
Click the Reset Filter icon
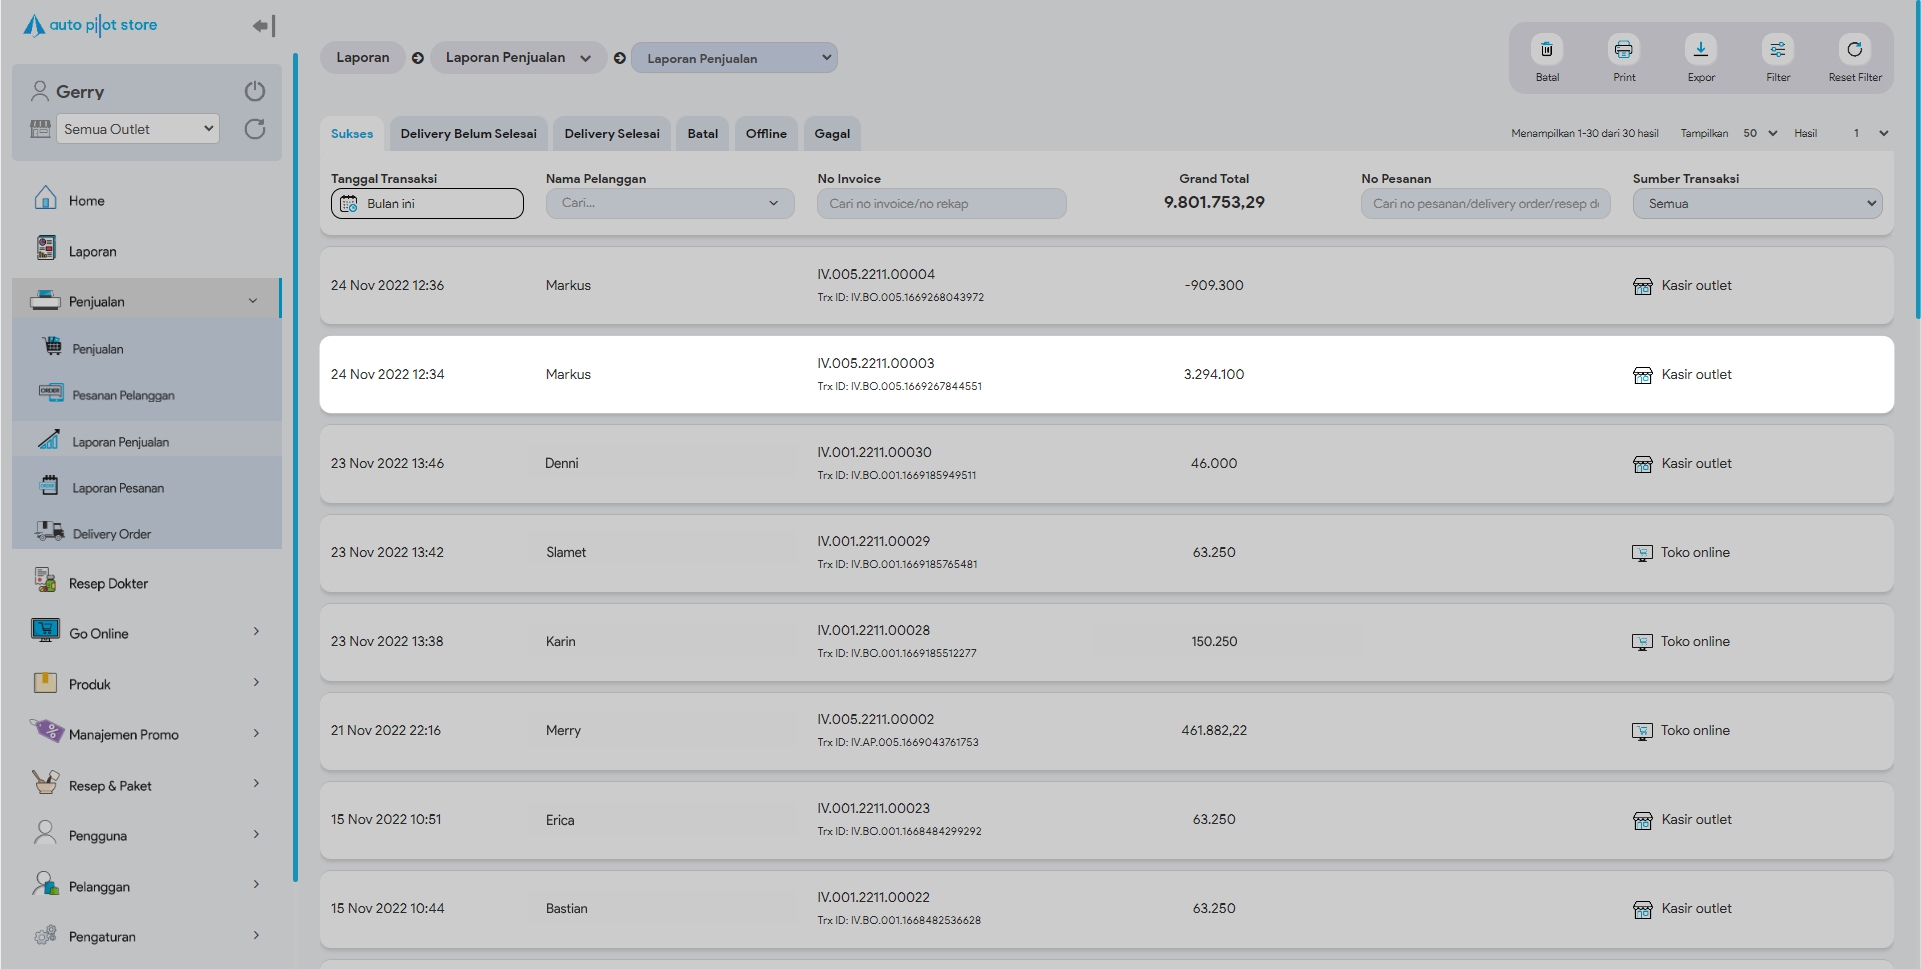[1854, 50]
